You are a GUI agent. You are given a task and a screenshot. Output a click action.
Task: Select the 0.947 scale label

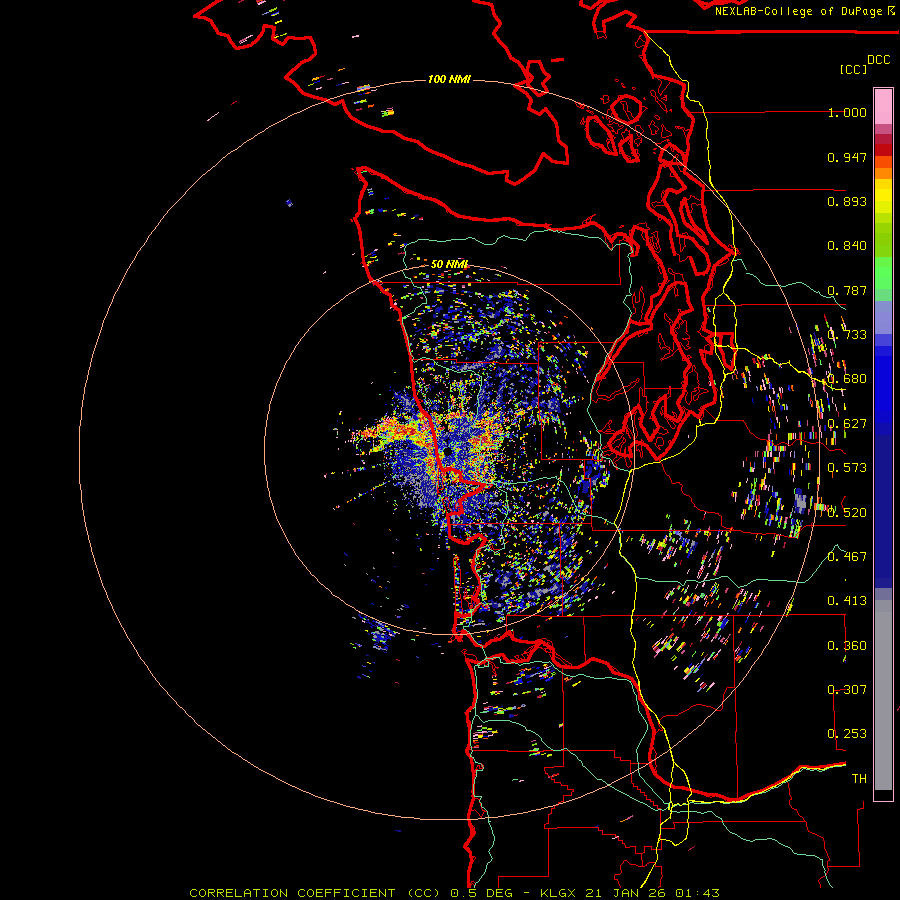[x=847, y=157]
